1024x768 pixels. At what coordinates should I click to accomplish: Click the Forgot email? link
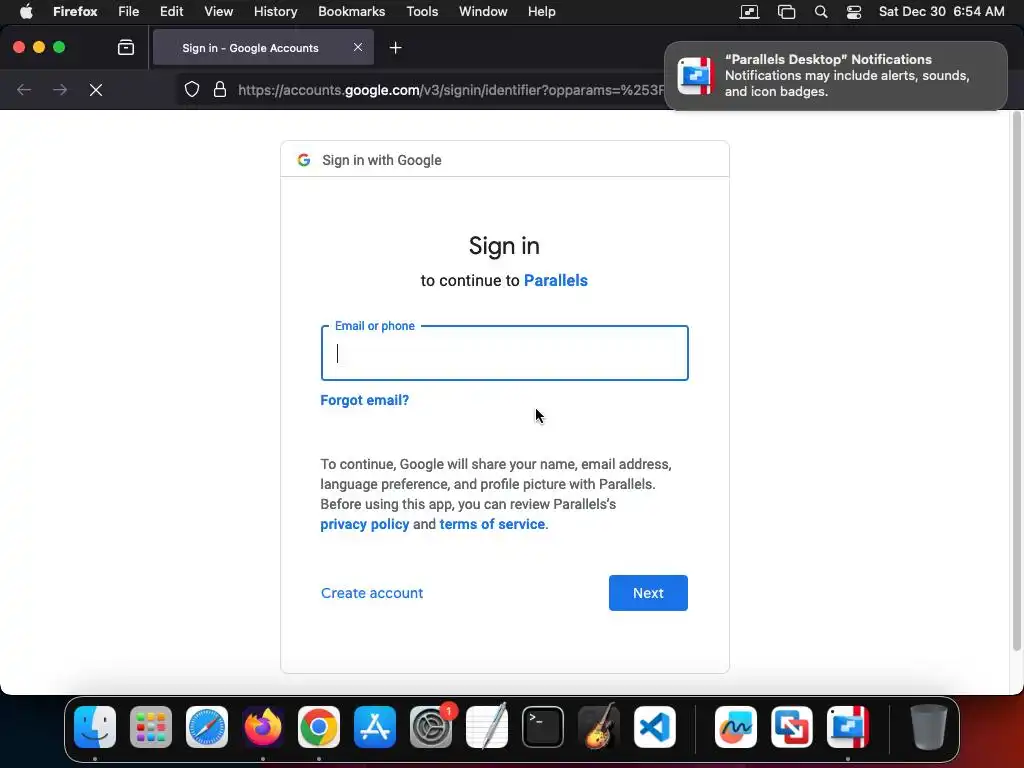[364, 400]
